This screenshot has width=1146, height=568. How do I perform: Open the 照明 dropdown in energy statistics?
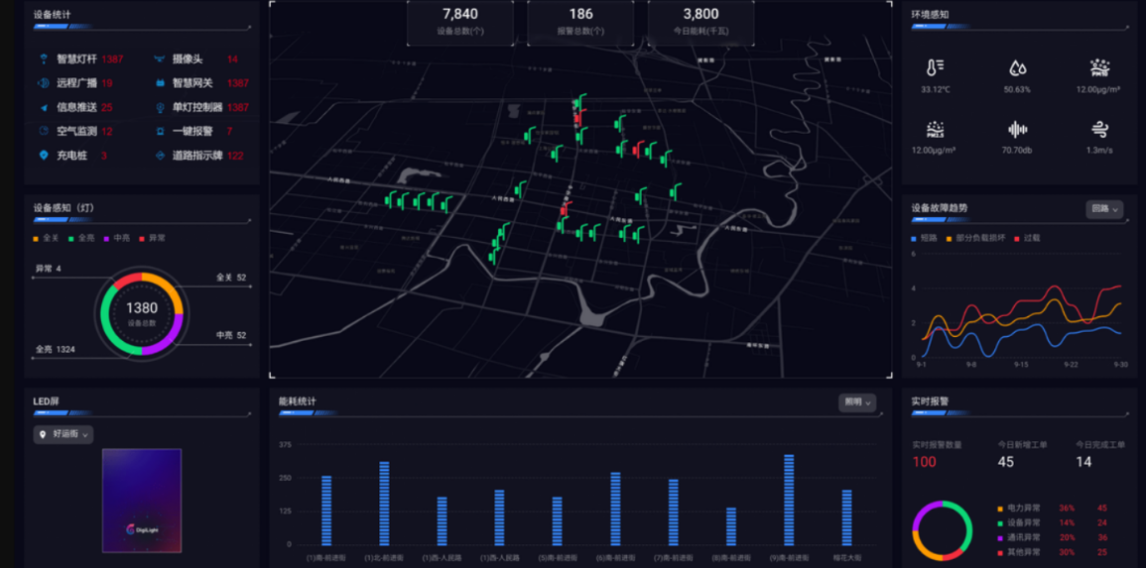[x=857, y=402]
